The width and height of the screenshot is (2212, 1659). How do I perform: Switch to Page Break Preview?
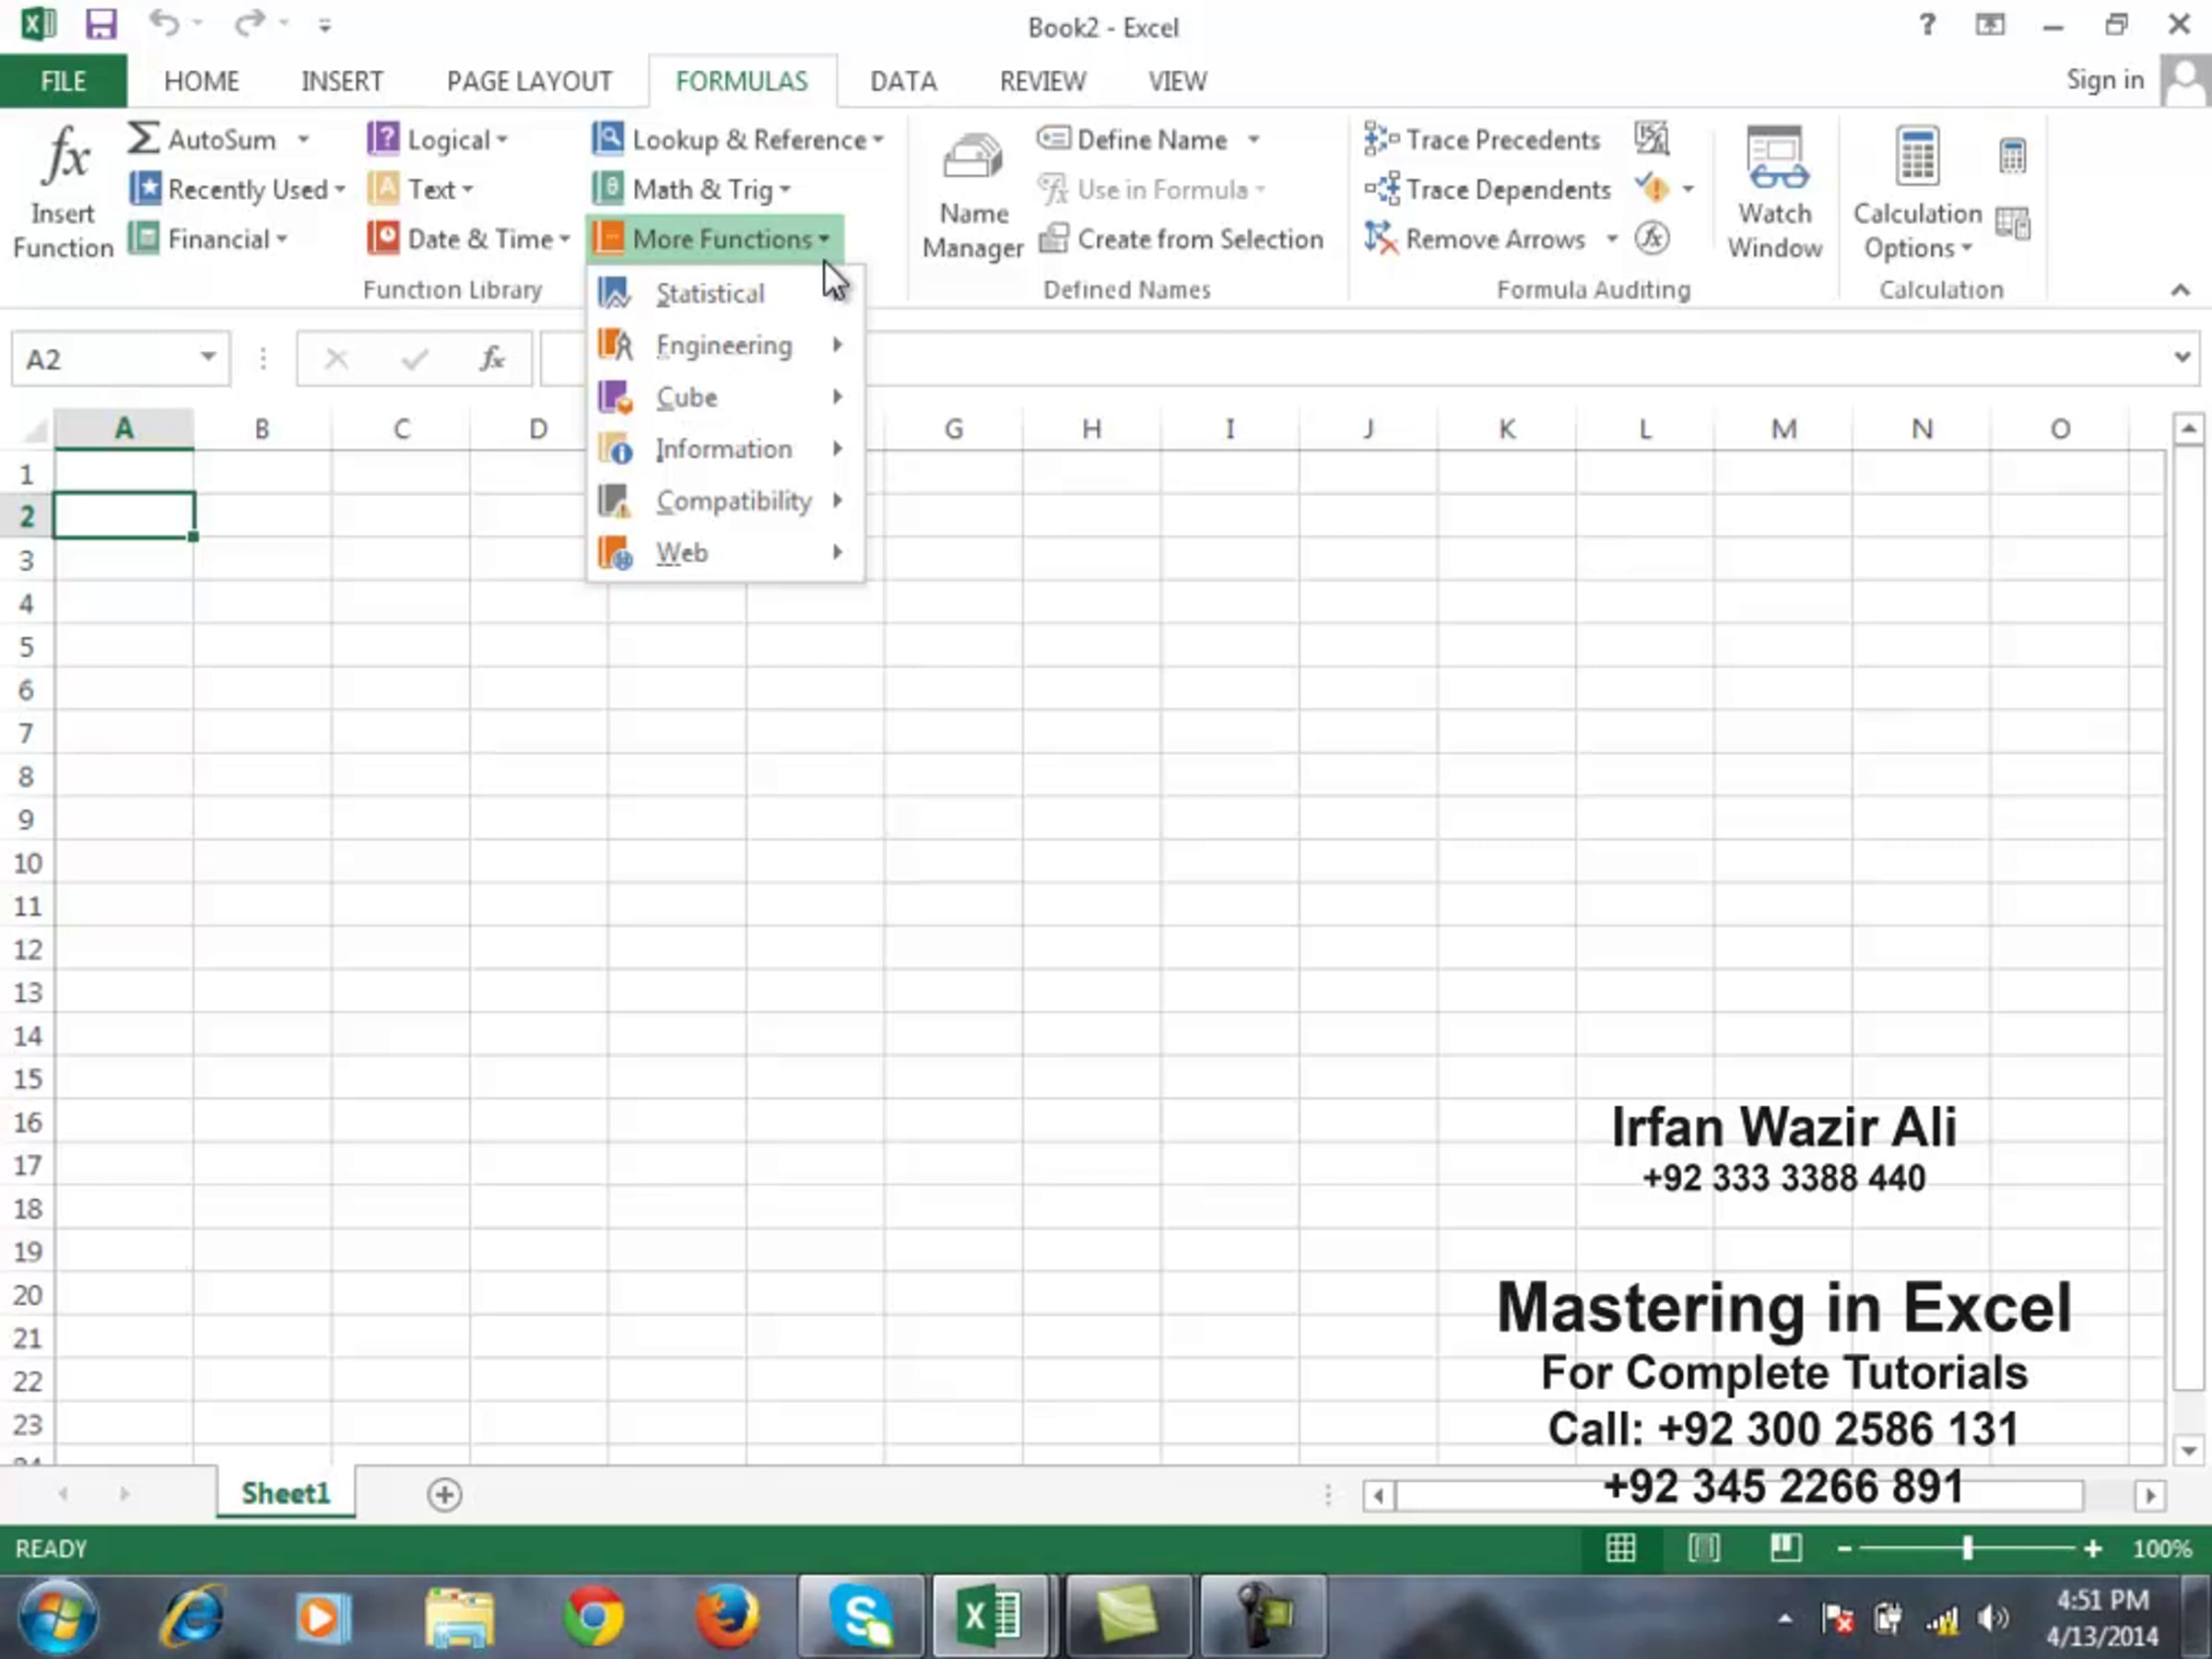point(1785,1548)
